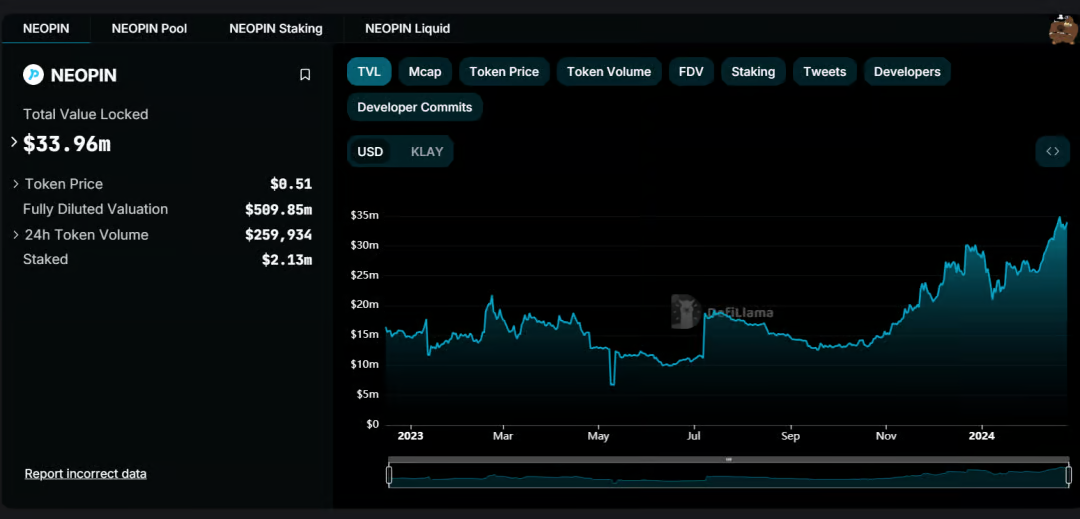Switch chart denomination to KLAY
Screen dimensions: 1080x519
[x=426, y=152]
